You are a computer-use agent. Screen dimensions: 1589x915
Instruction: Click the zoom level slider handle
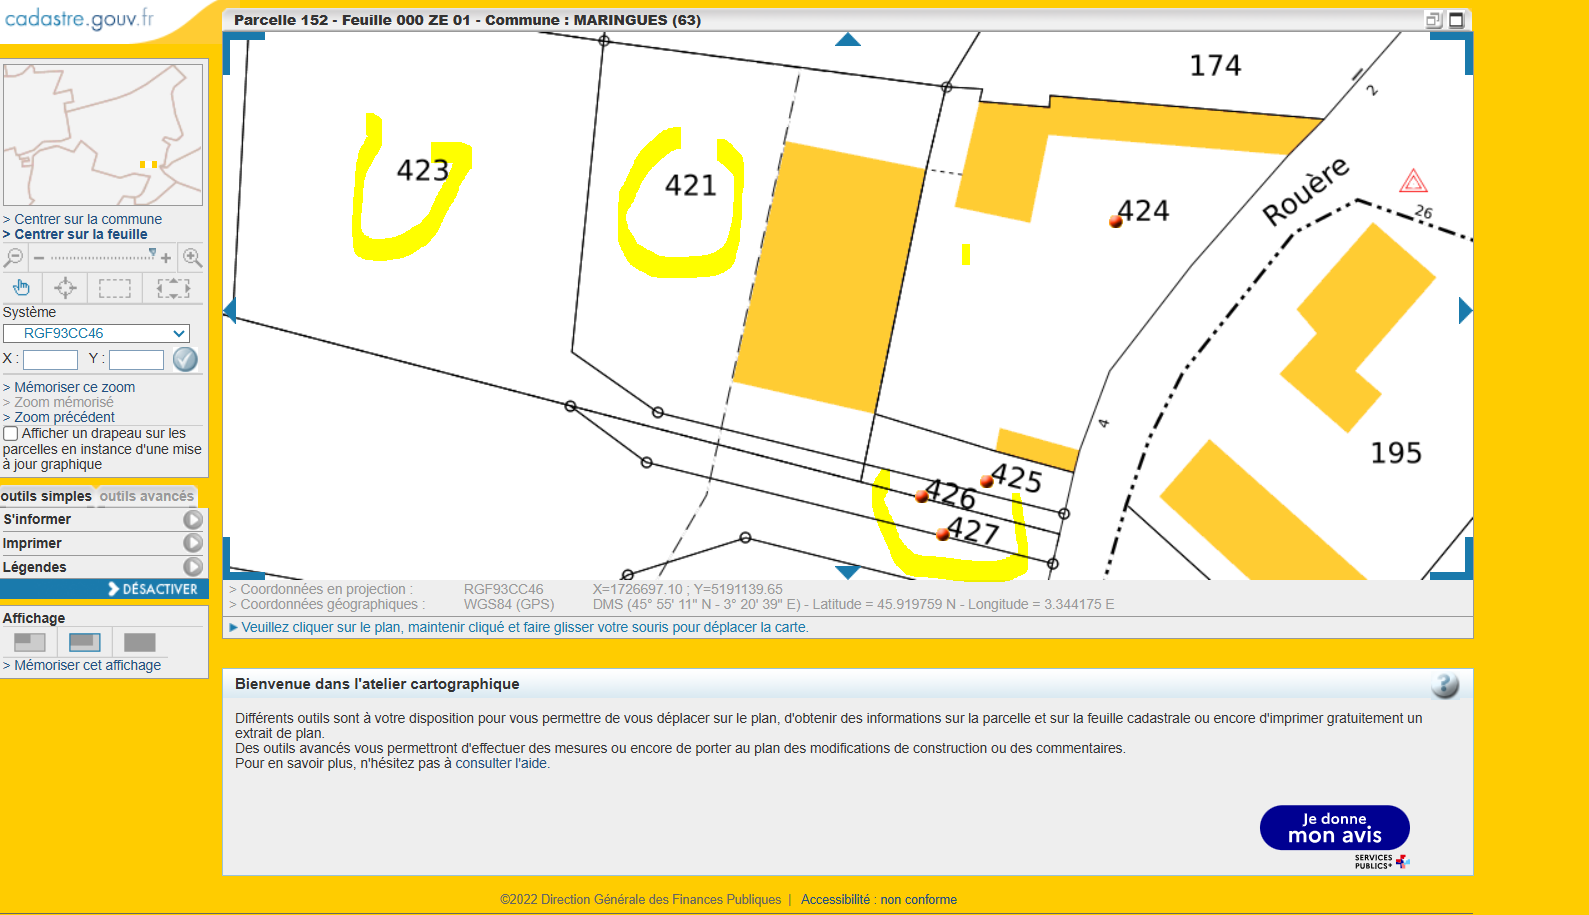point(152,253)
